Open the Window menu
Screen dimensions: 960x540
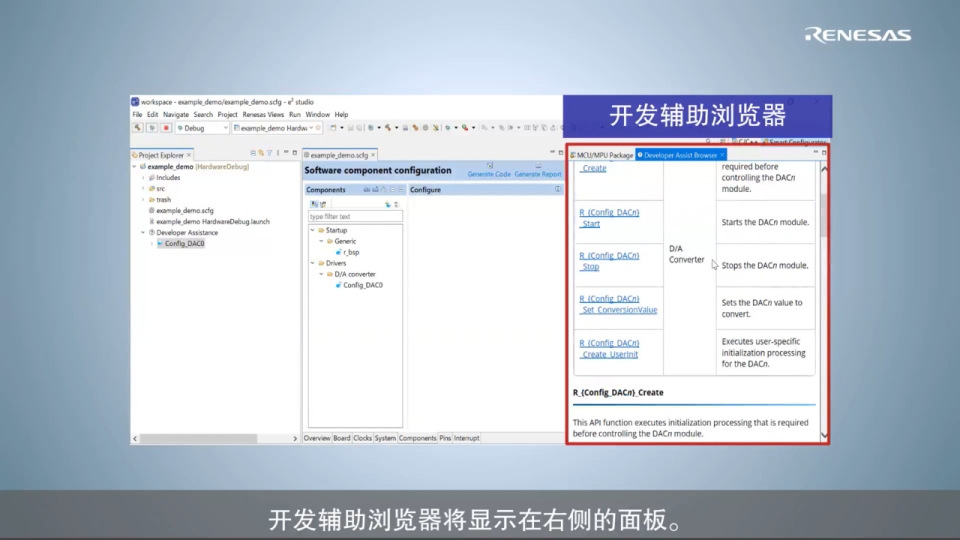(x=317, y=114)
